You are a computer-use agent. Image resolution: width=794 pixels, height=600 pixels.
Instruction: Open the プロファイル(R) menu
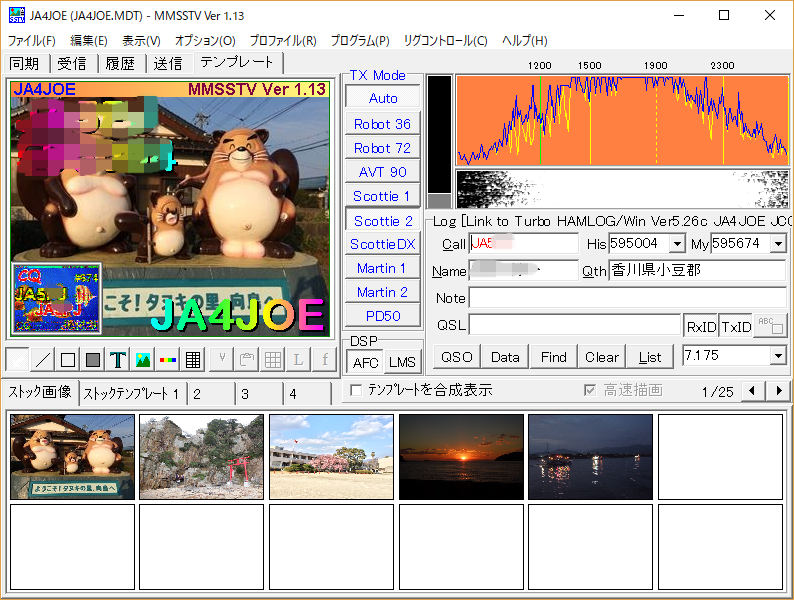pyautogui.click(x=283, y=41)
